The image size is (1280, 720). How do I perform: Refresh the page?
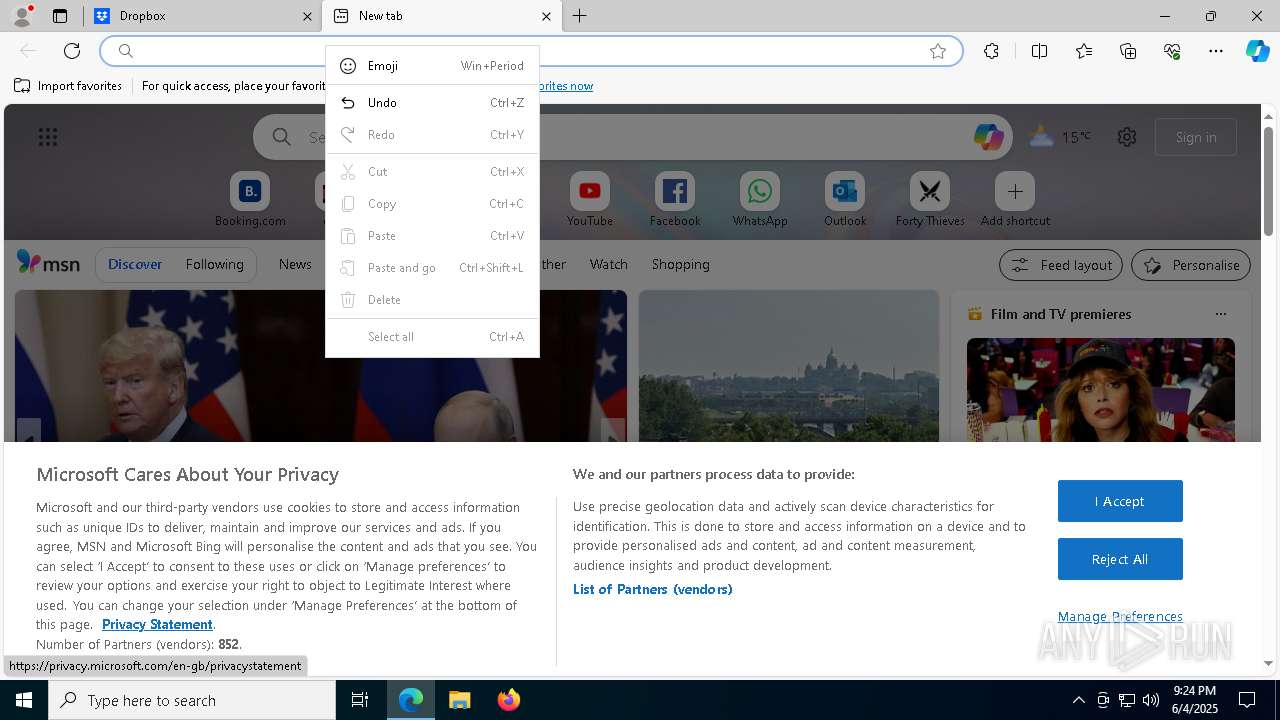[72, 51]
